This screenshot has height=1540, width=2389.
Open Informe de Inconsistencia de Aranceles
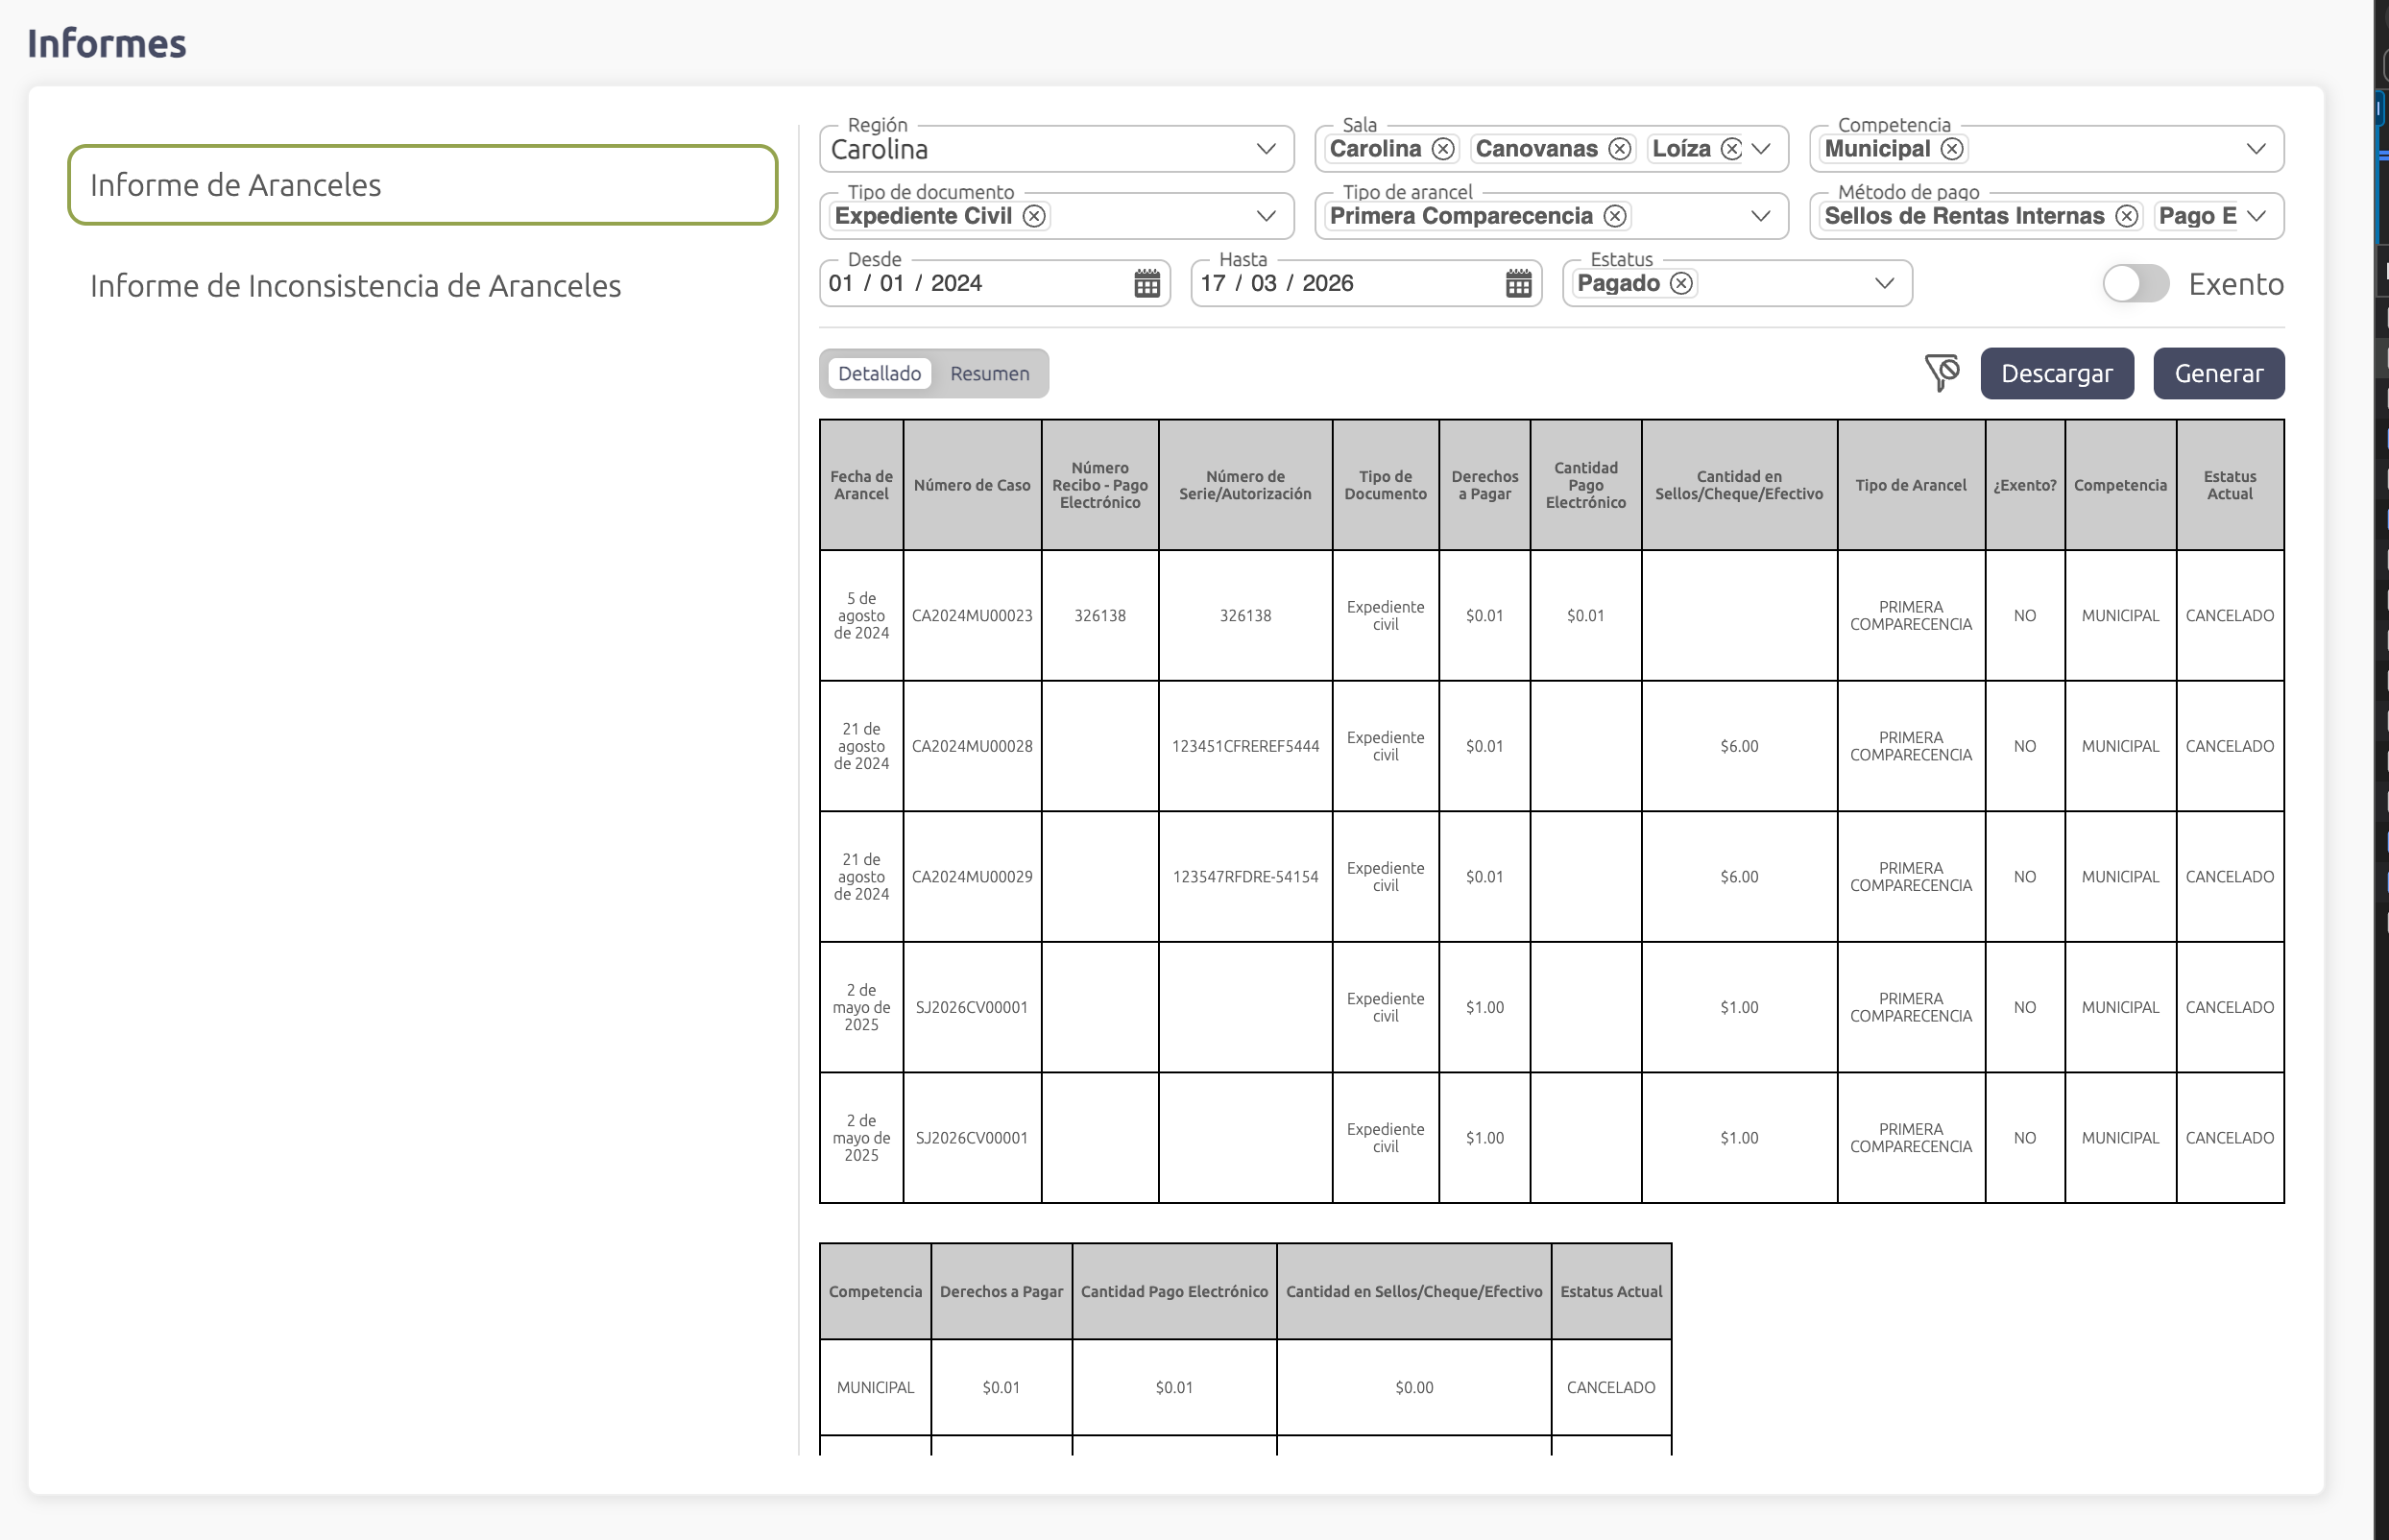click(355, 286)
